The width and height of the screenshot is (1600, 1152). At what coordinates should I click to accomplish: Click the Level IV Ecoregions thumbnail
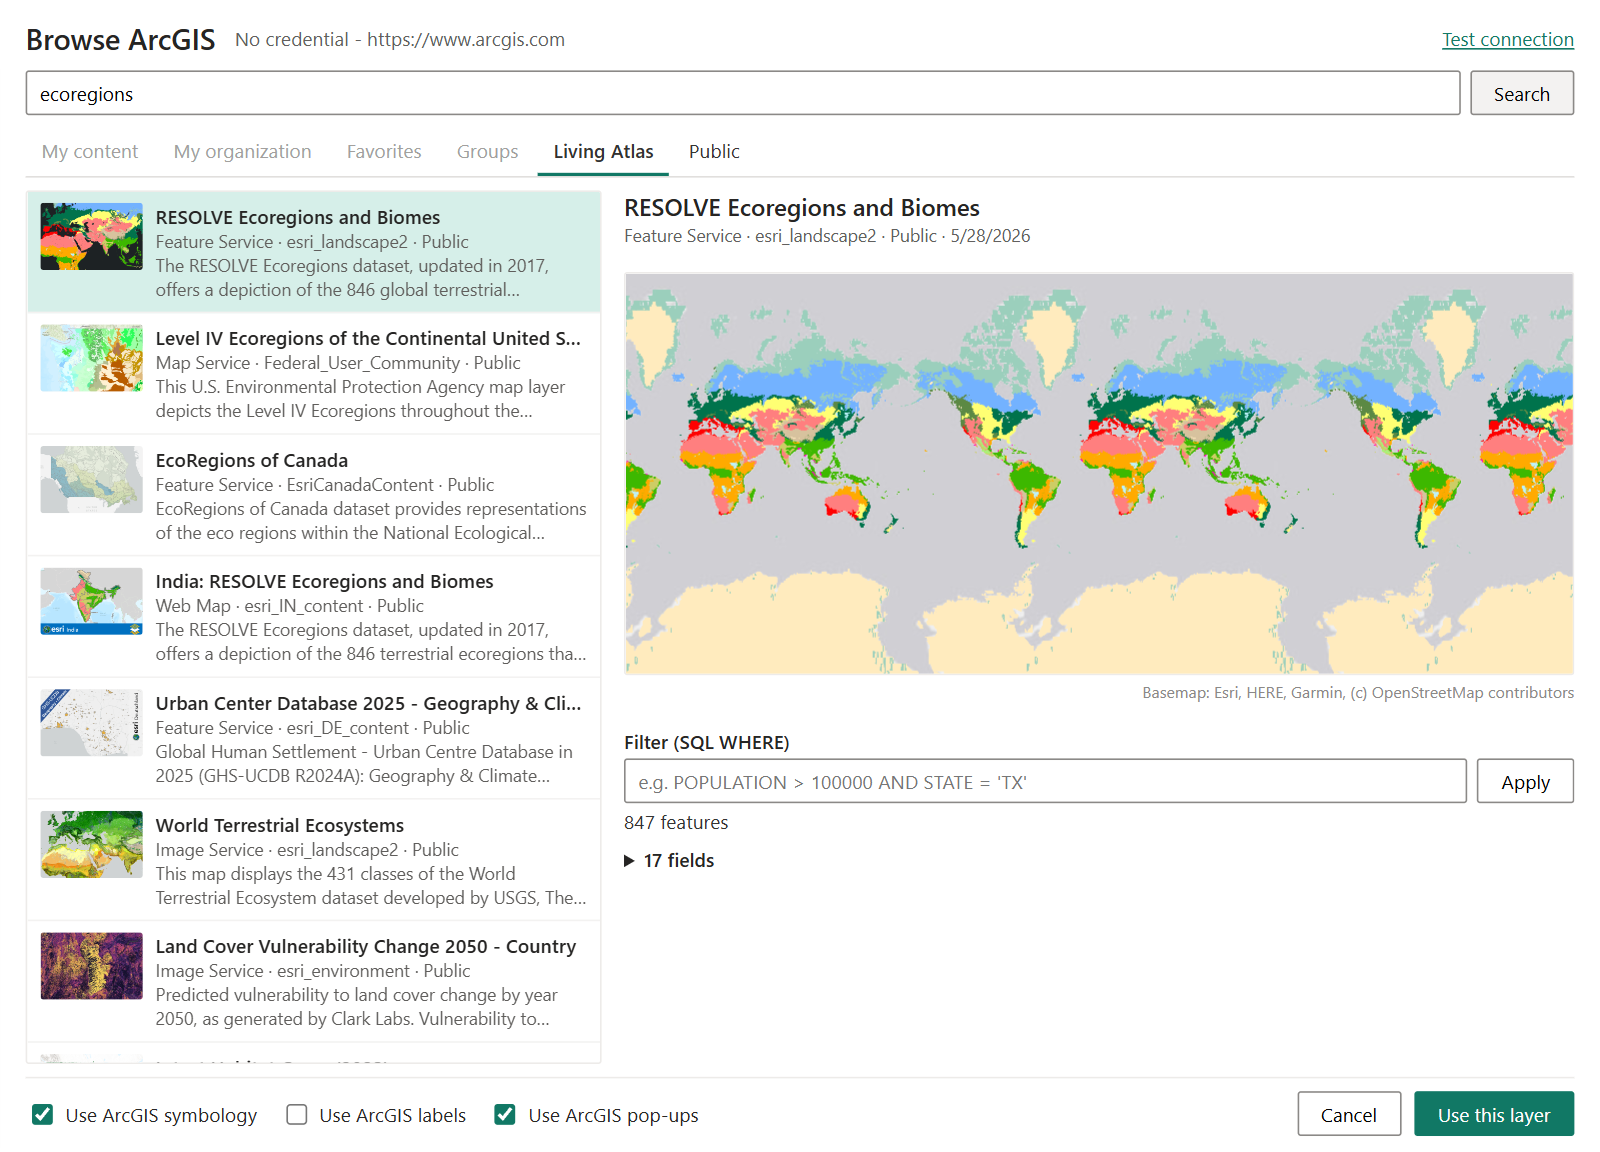[92, 358]
